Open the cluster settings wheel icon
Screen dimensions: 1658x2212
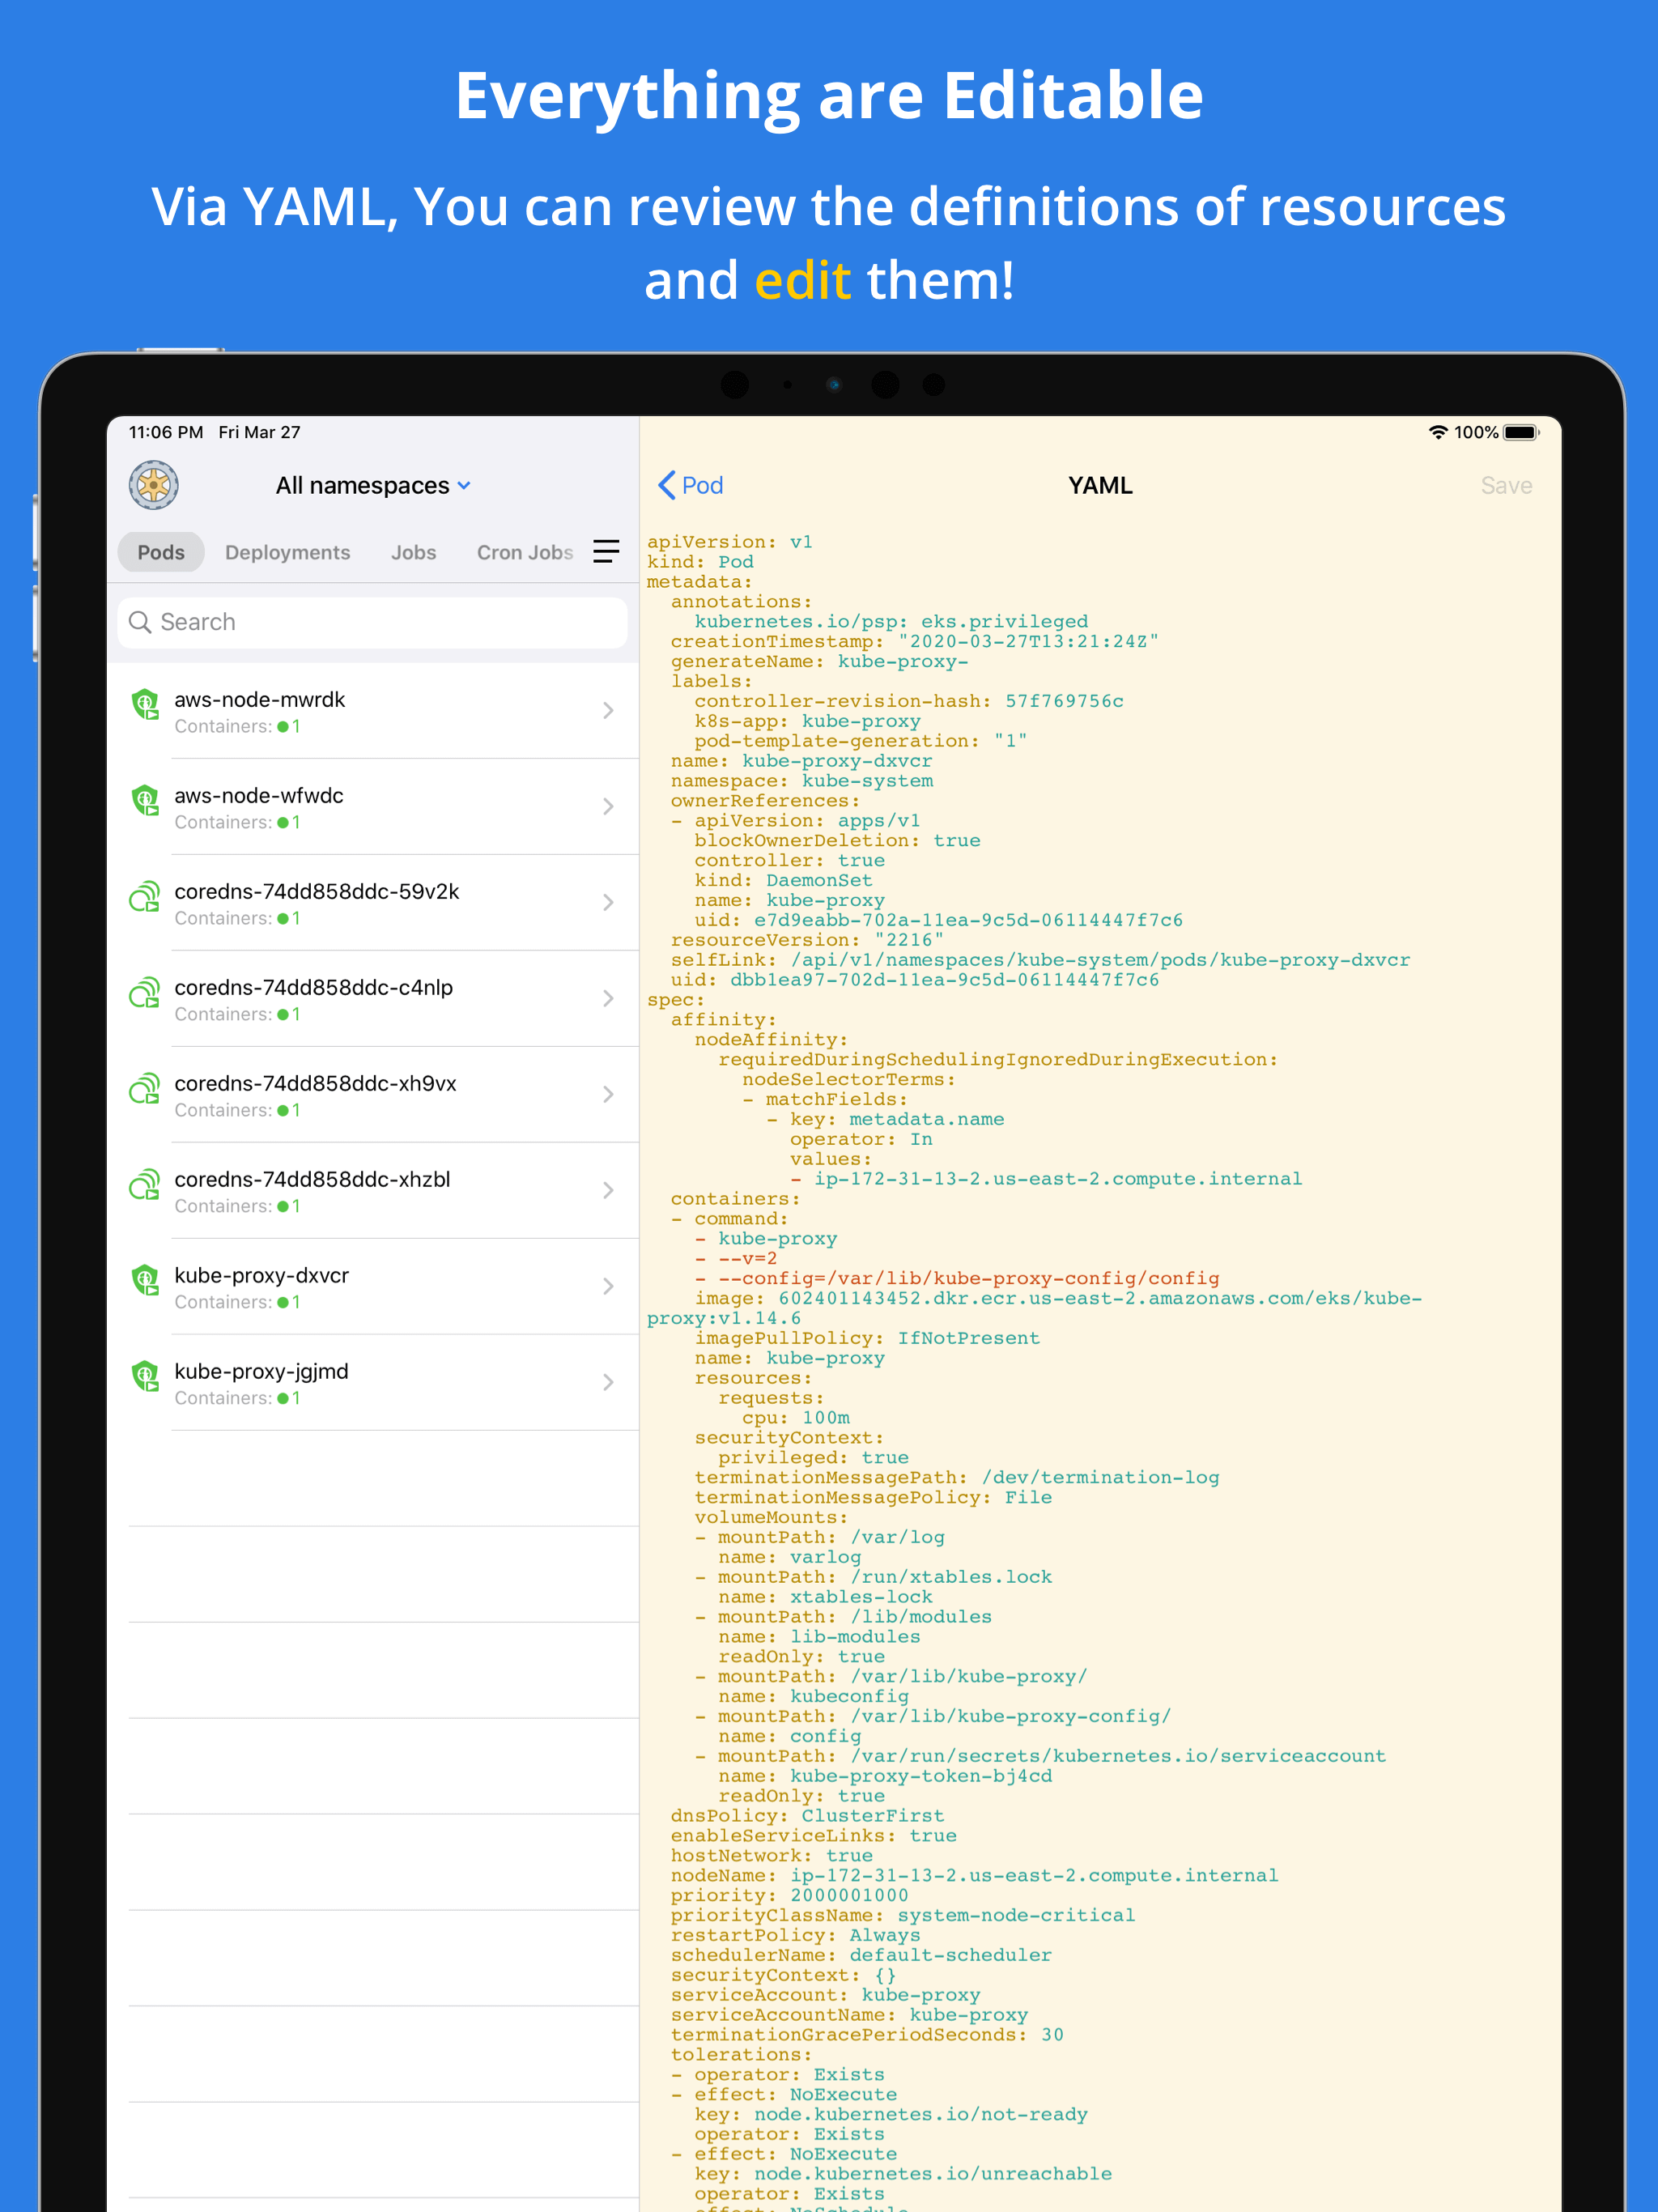[152, 485]
